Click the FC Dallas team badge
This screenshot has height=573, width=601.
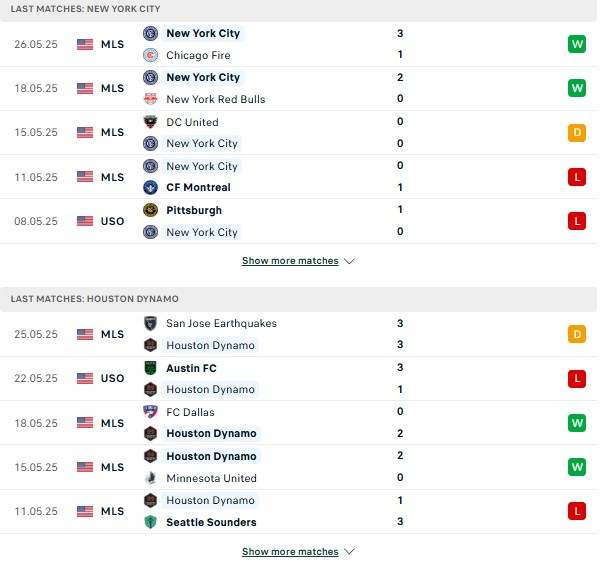[x=150, y=412]
